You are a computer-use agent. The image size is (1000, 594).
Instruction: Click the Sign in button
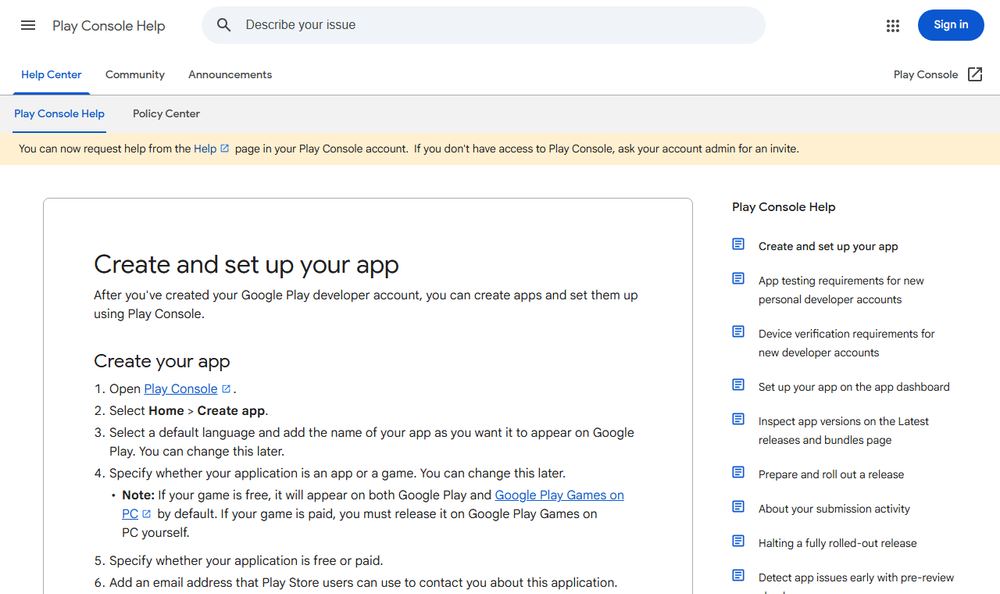click(x=950, y=25)
